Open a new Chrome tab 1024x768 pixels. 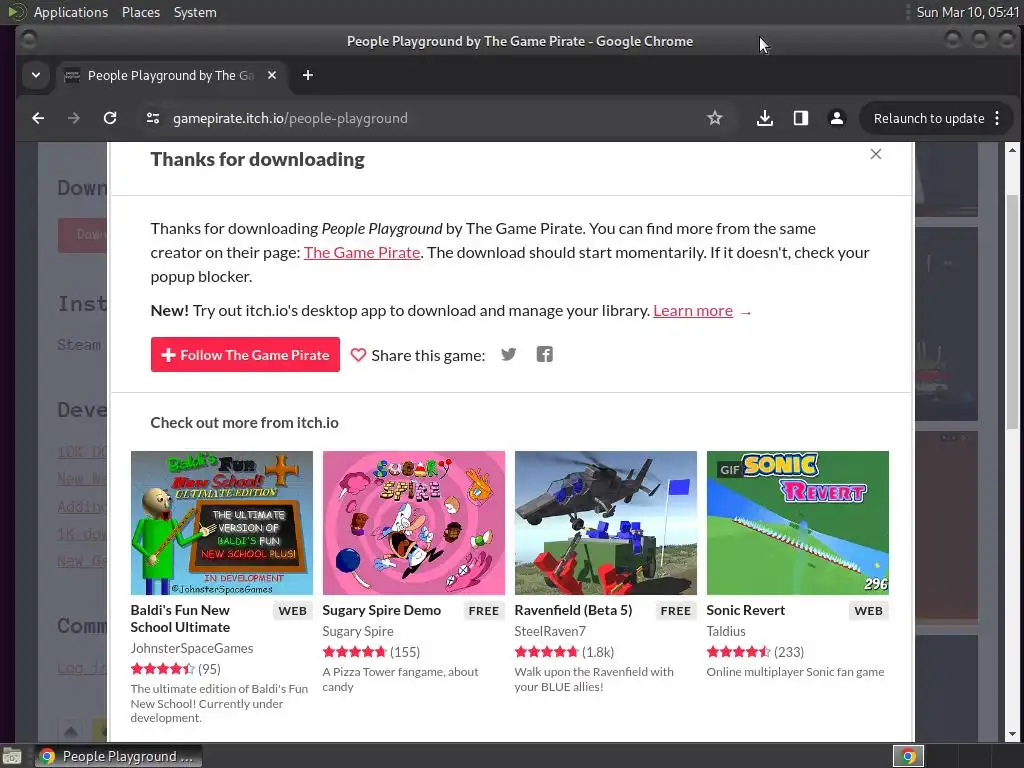coord(308,75)
